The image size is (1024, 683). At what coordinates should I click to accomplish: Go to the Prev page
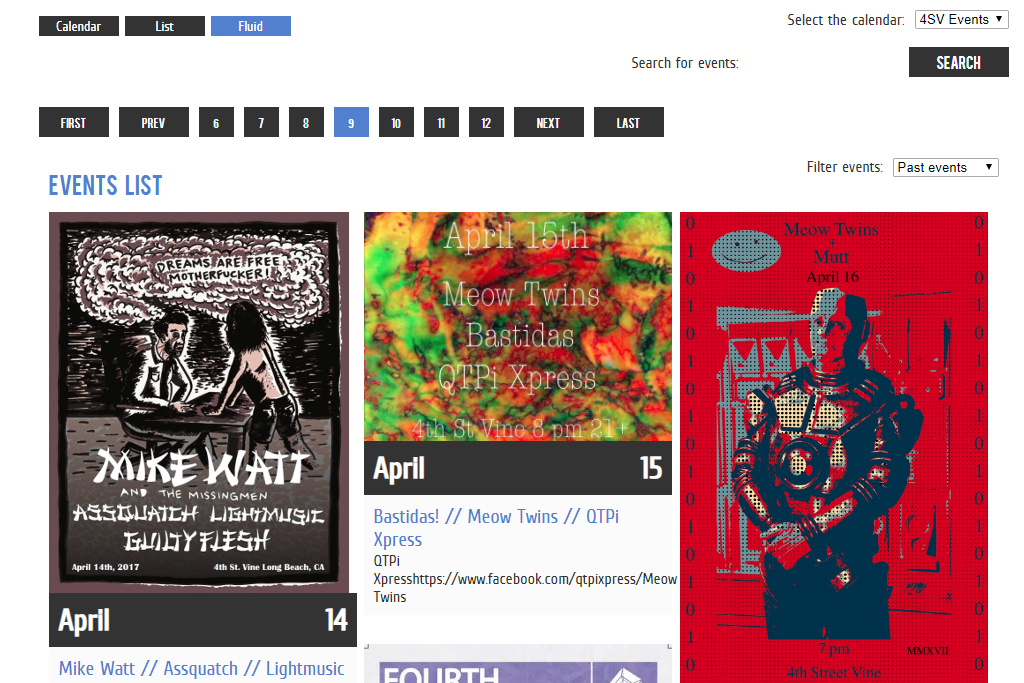(x=153, y=122)
